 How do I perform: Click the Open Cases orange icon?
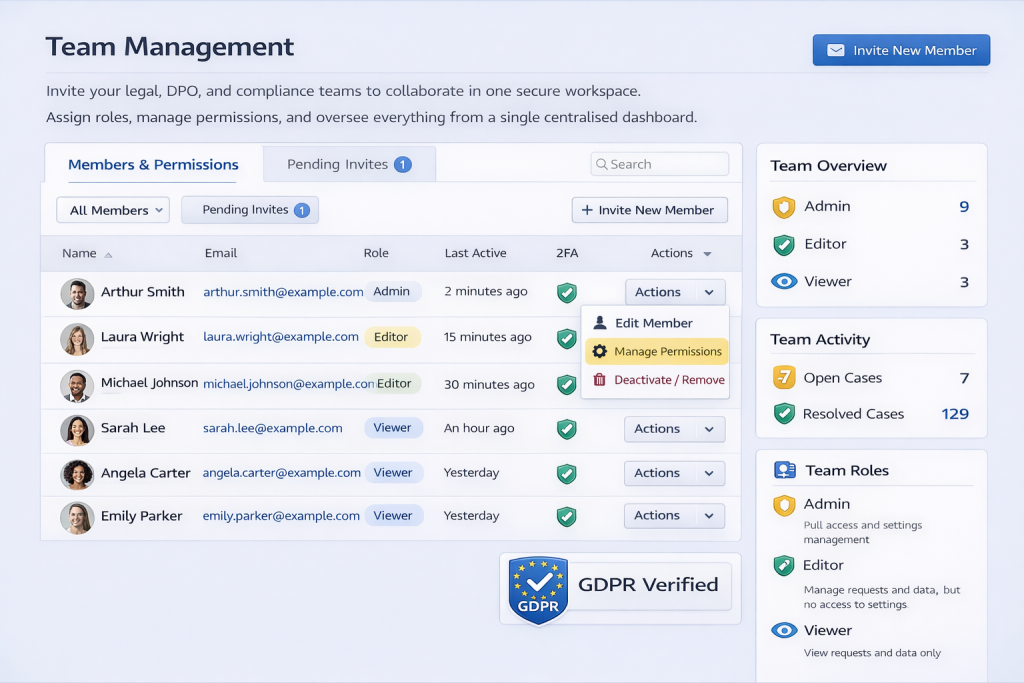pyautogui.click(x=784, y=378)
